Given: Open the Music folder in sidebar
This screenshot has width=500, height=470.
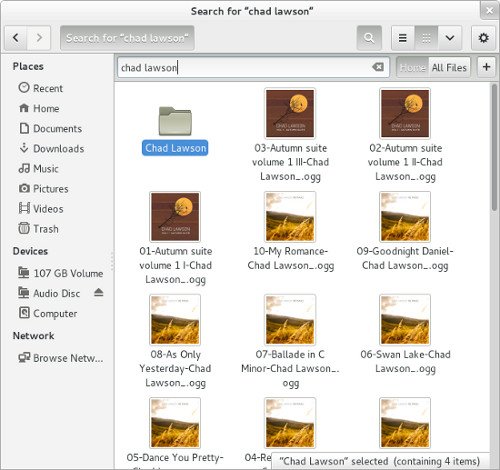Looking at the screenshot, I should pos(57,169).
